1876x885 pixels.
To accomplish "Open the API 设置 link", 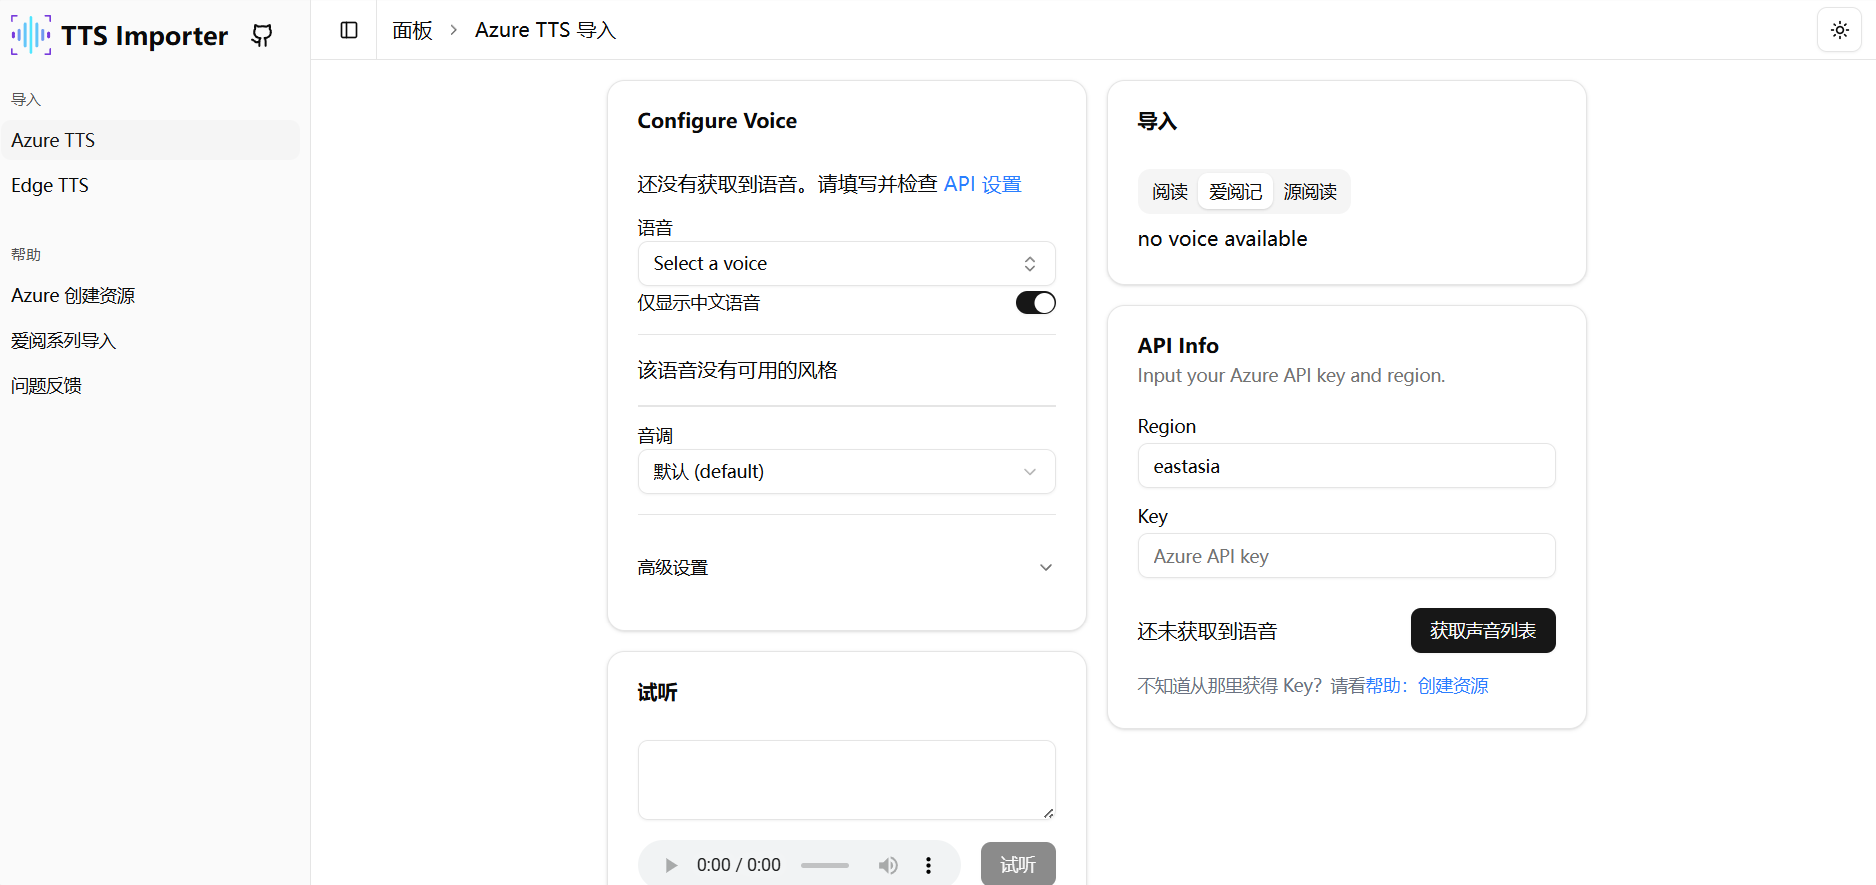I will 982,184.
